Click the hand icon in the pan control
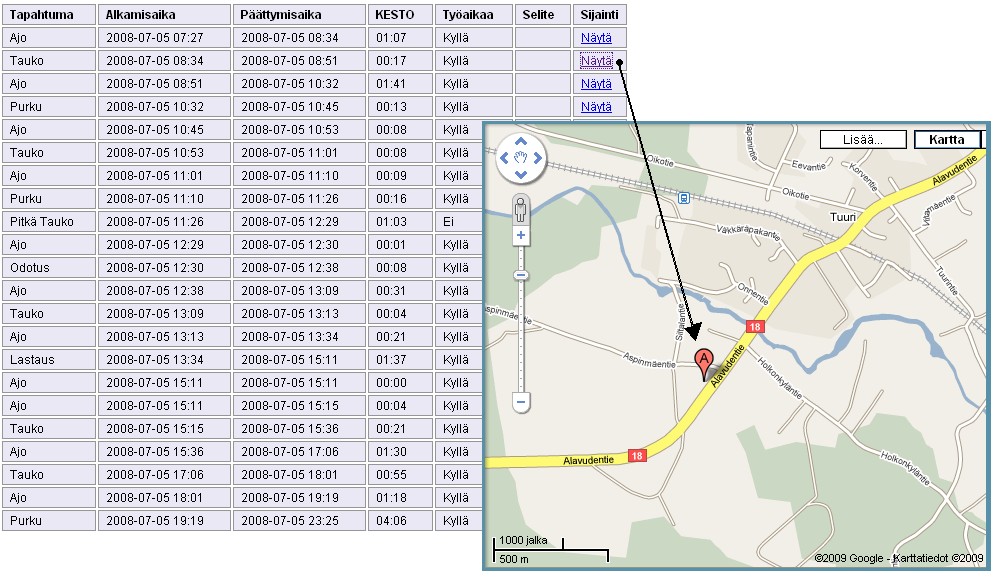Image resolution: width=996 pixels, height=586 pixels. (x=521, y=158)
